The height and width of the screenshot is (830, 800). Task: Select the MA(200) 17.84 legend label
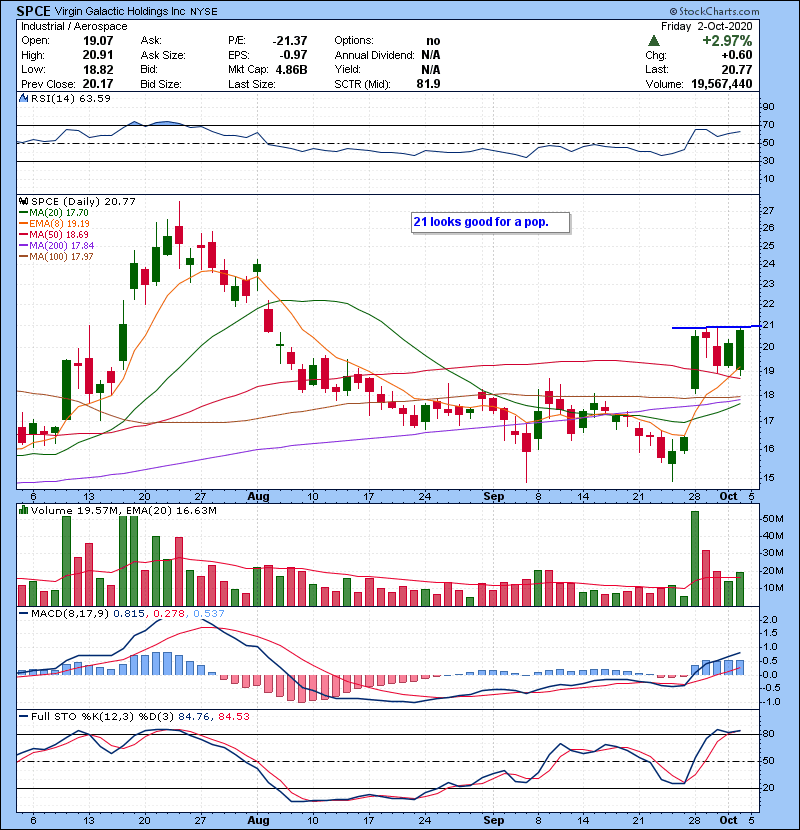[61, 246]
